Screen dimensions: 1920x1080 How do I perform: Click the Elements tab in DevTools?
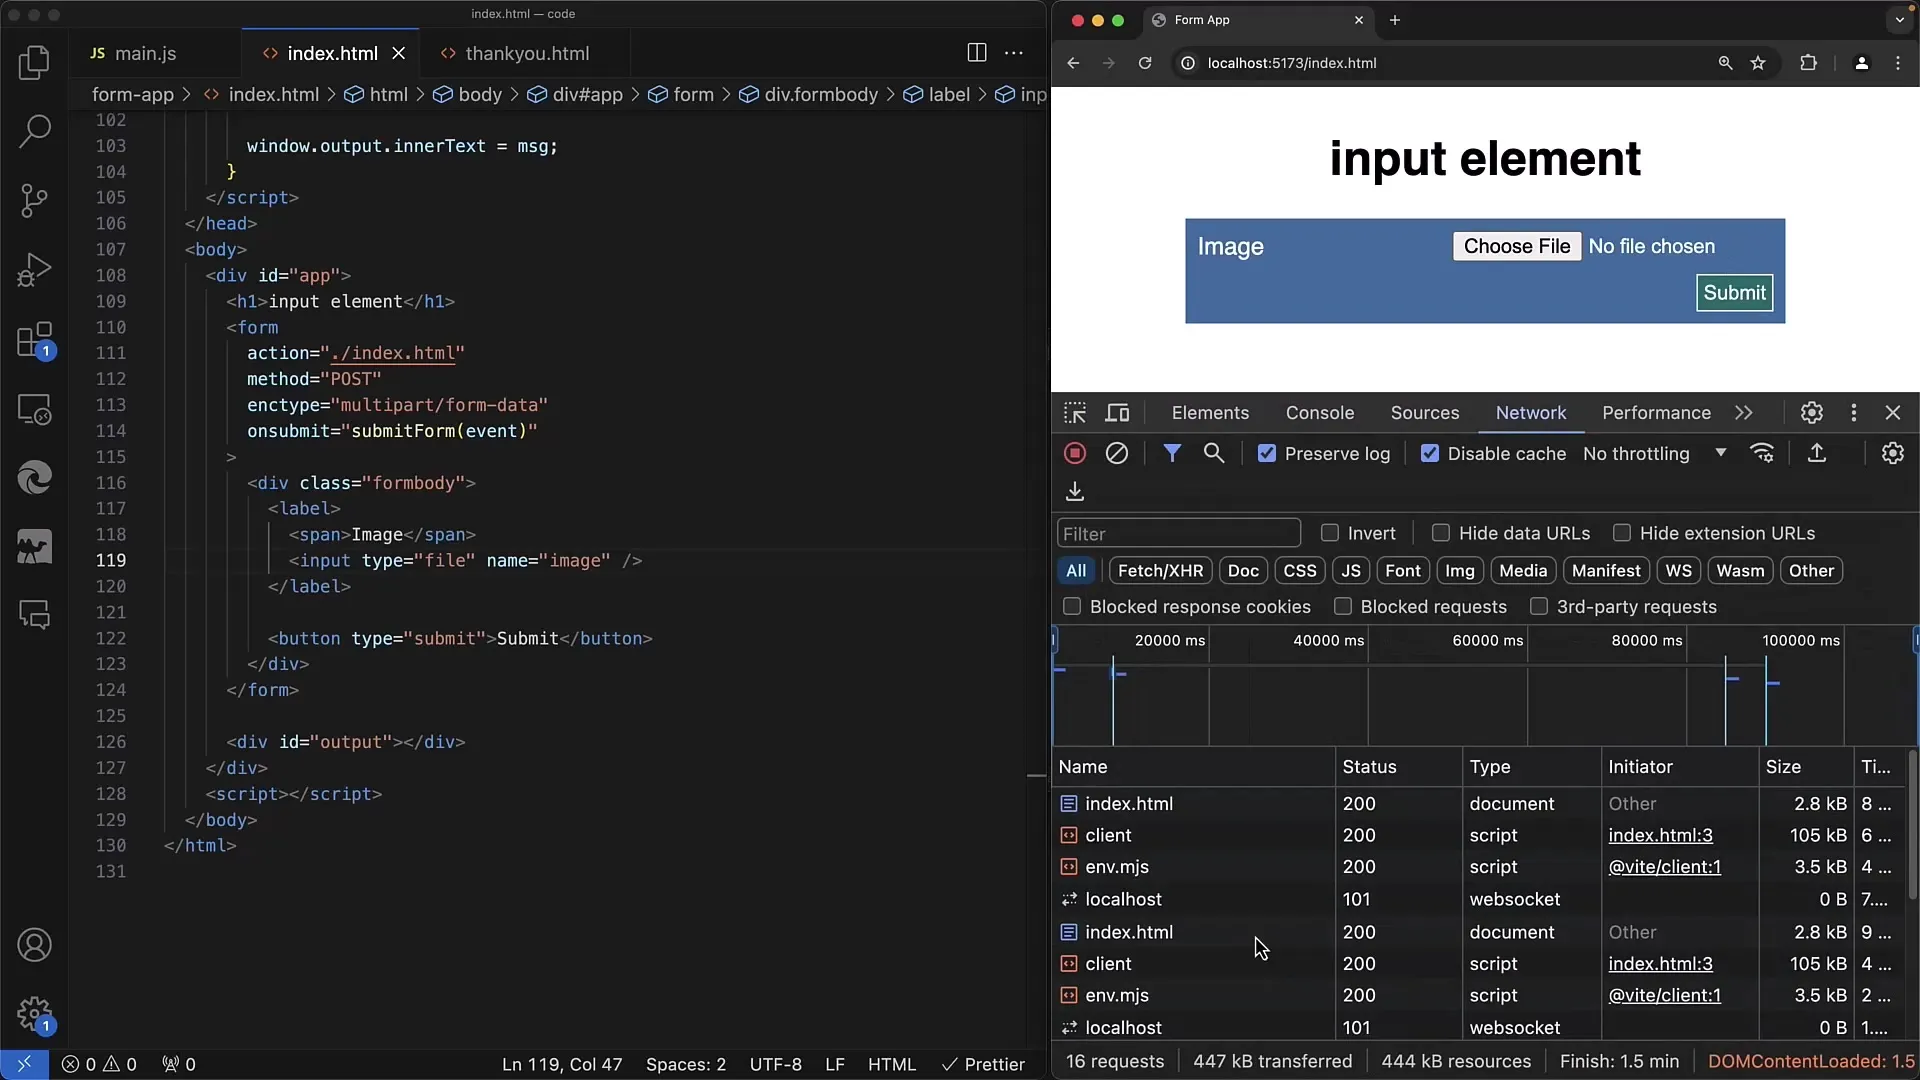point(1211,411)
